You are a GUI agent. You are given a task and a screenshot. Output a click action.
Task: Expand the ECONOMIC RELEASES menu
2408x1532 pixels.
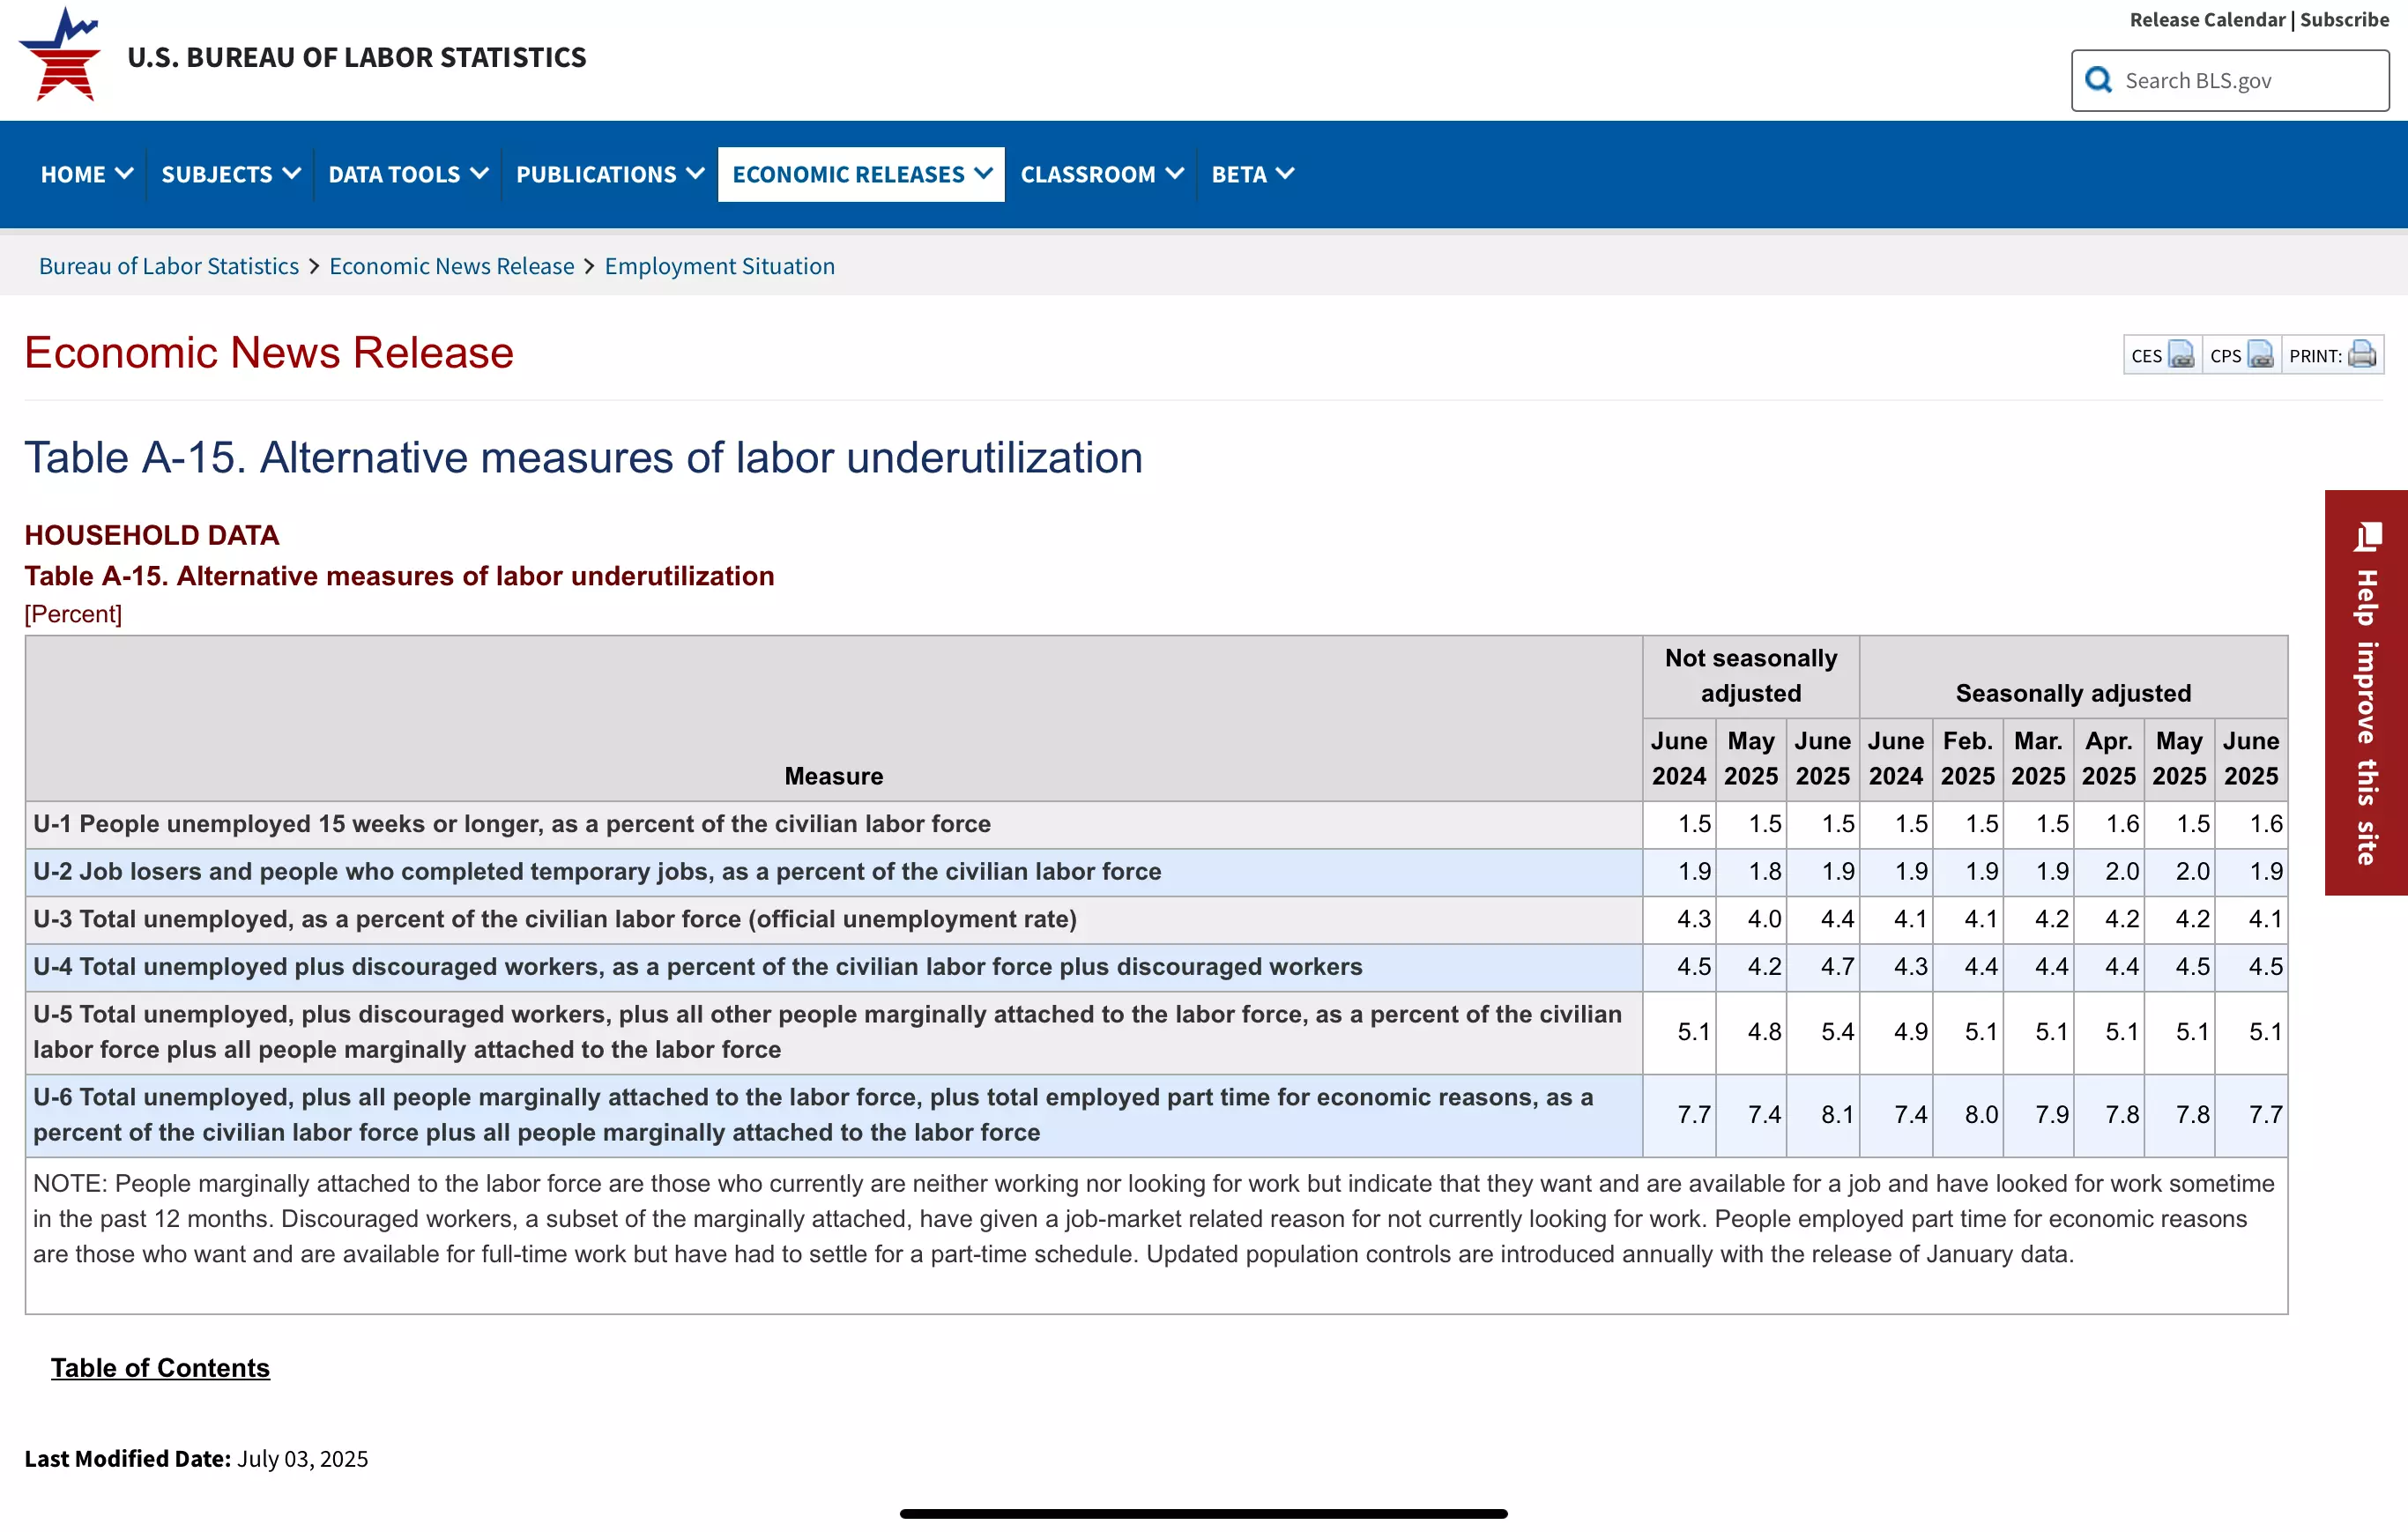pos(861,174)
